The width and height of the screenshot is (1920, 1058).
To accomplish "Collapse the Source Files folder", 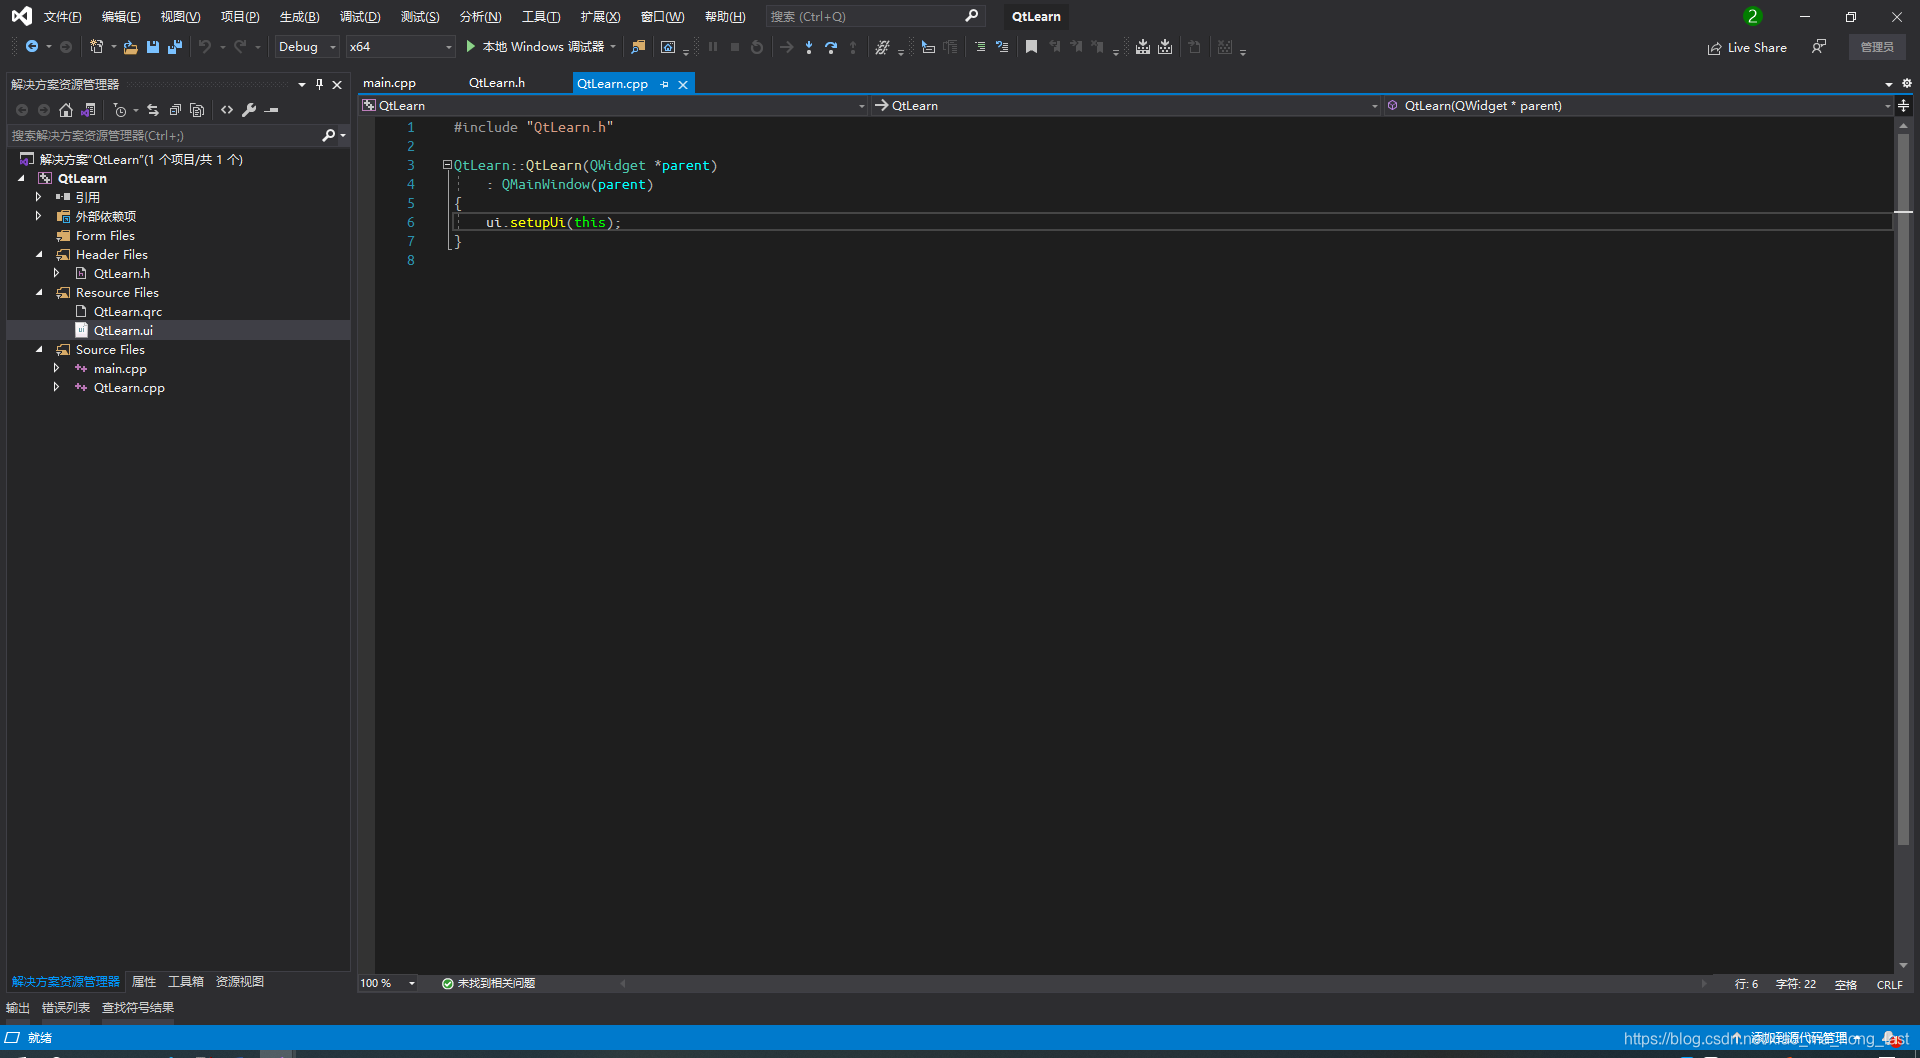I will click(39, 349).
